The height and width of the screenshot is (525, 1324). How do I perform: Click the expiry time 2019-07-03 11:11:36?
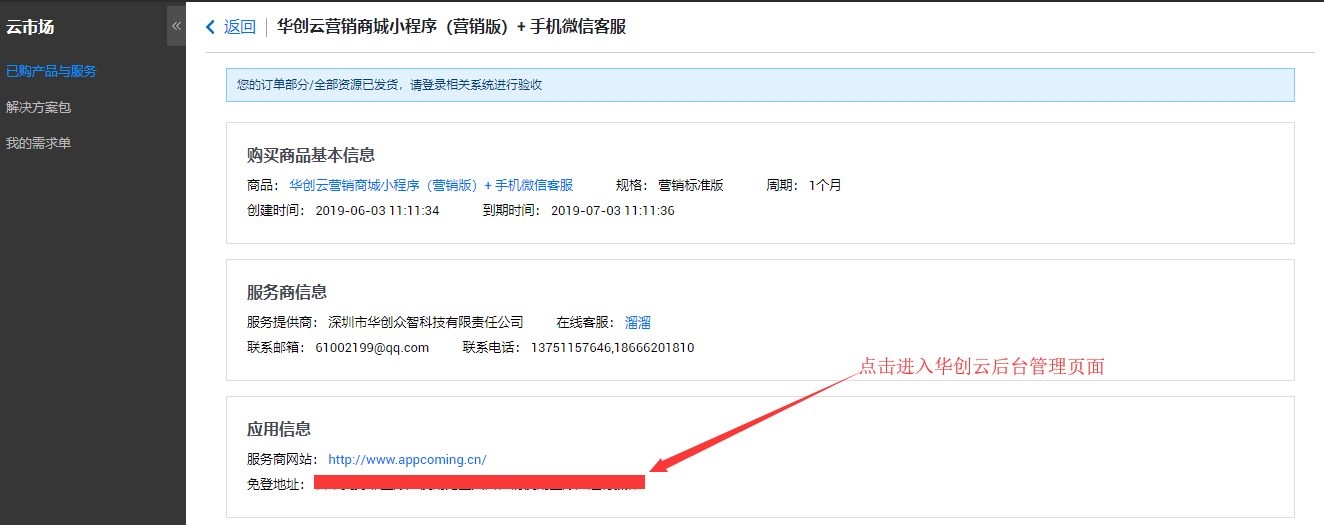[x=613, y=211]
